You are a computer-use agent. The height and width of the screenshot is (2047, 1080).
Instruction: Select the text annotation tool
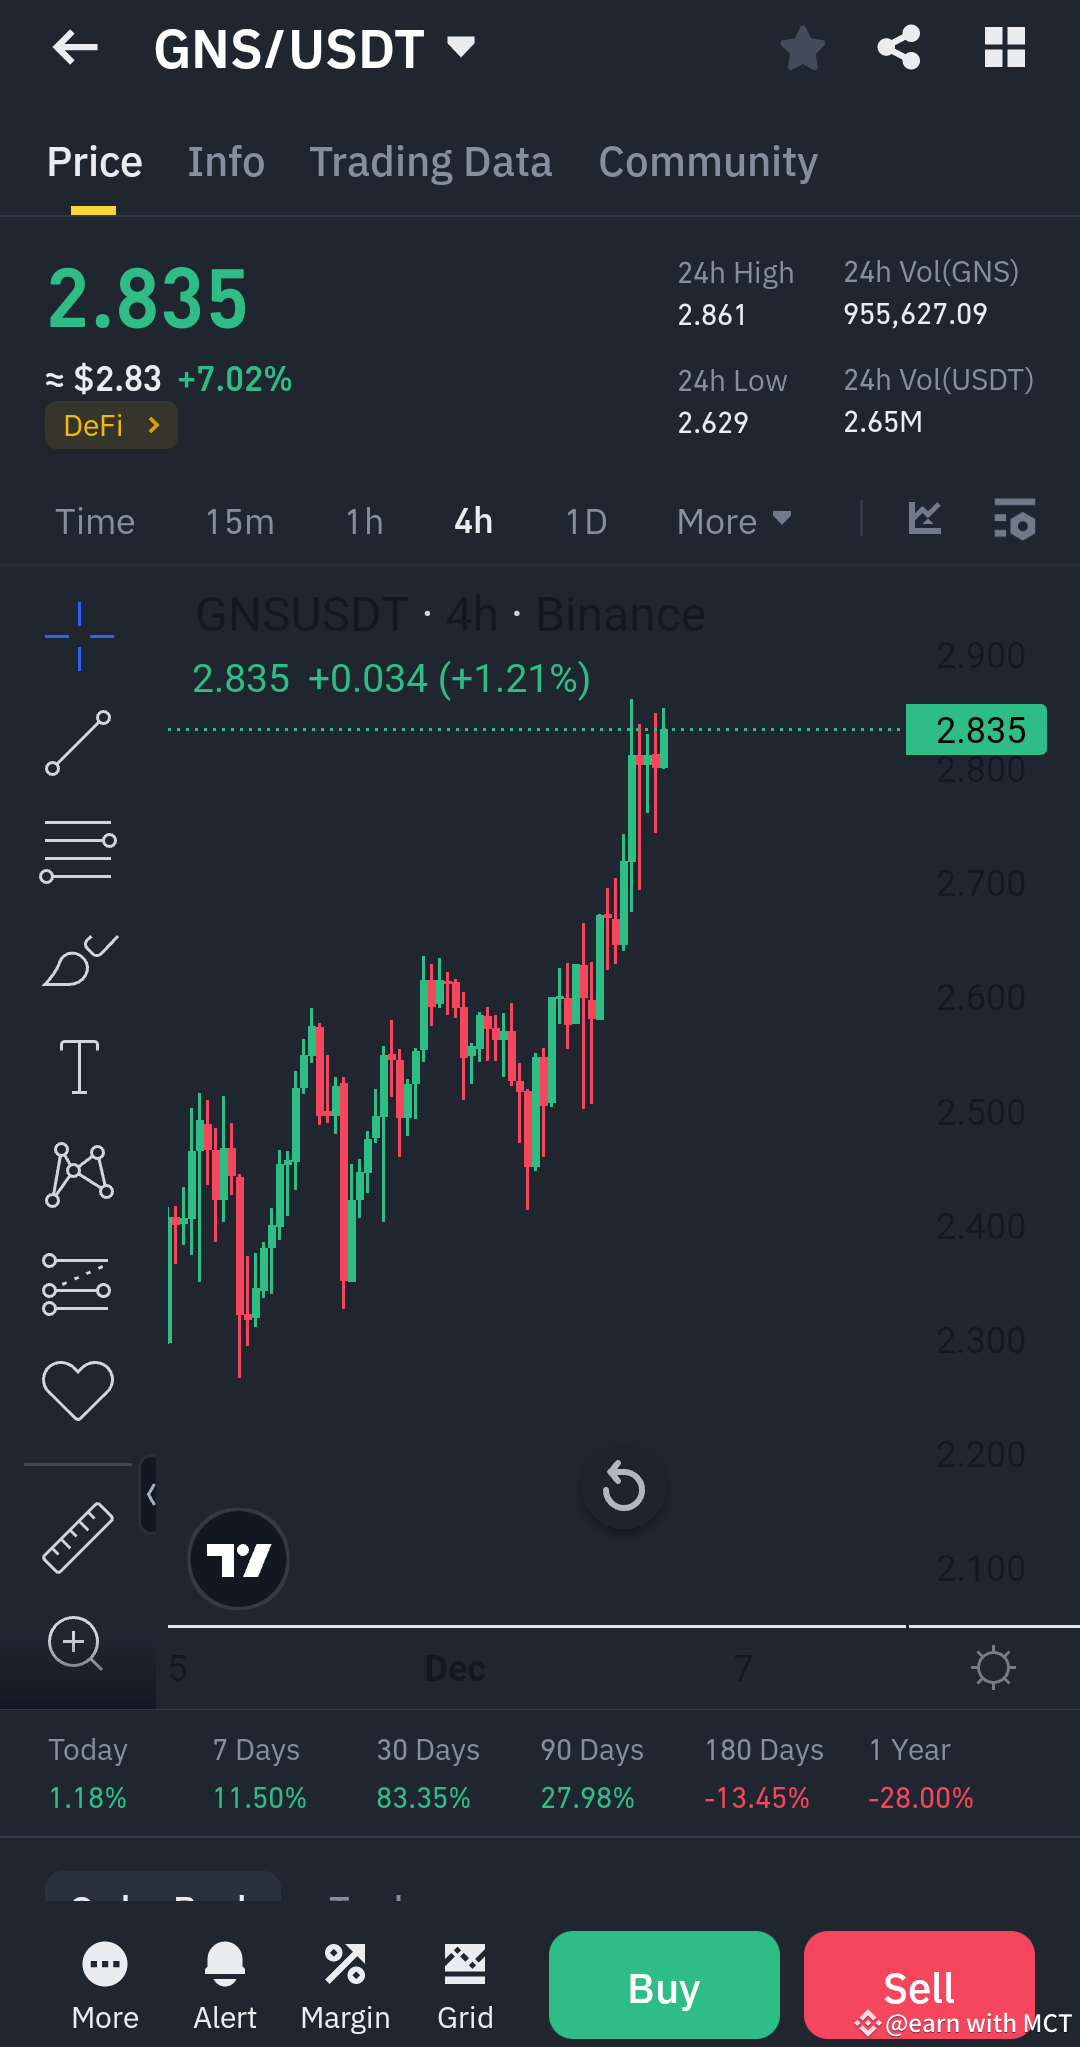78,1066
